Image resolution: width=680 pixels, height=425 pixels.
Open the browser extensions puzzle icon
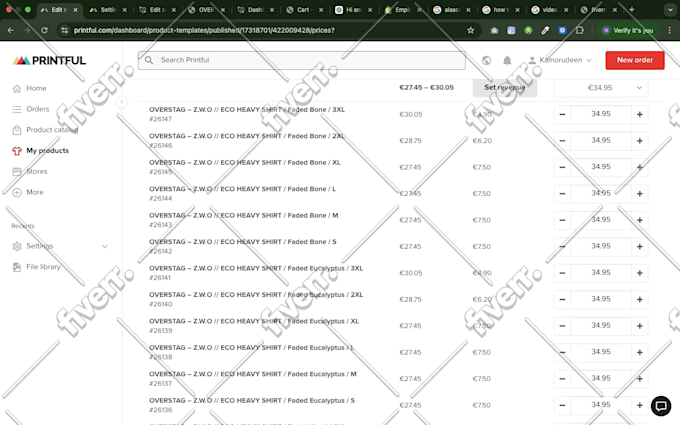point(579,30)
